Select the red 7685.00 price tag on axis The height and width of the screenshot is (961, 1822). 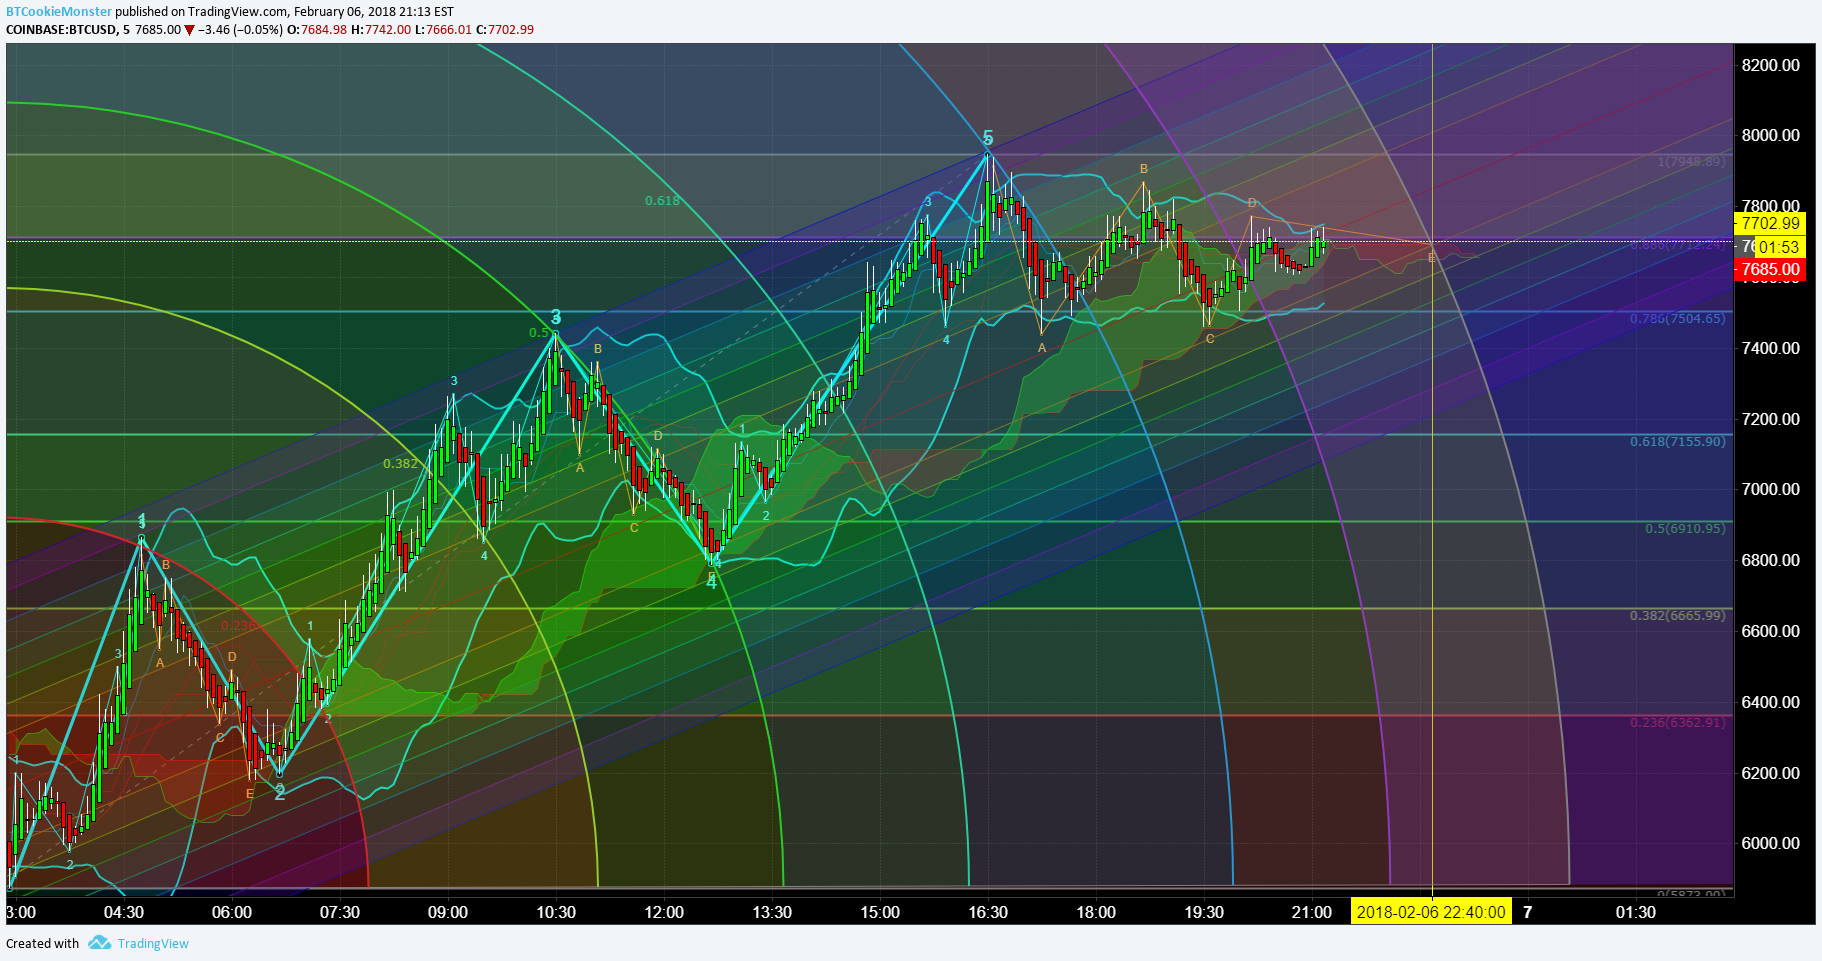point(1769,269)
